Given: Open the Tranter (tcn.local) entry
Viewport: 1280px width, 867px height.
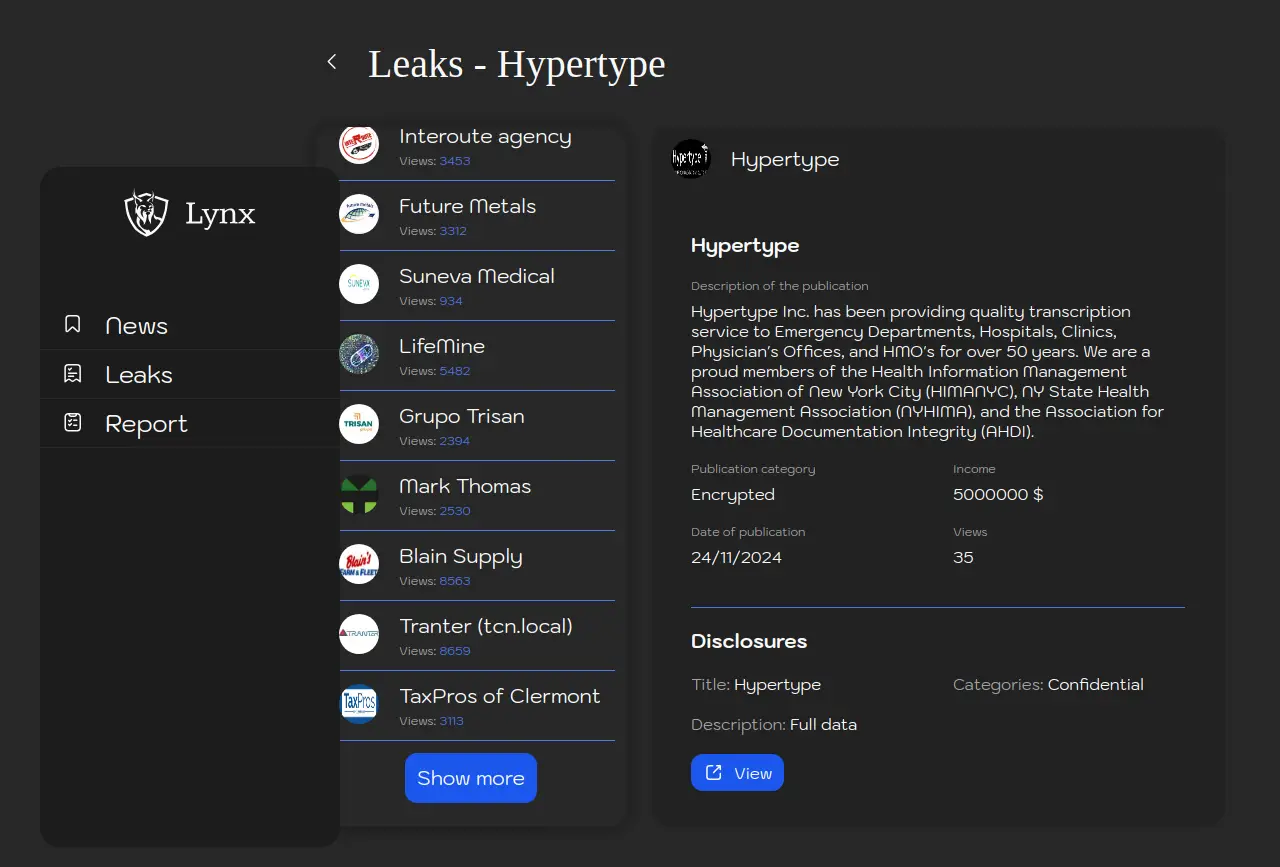Looking at the screenshot, I should pyautogui.click(x=486, y=627).
